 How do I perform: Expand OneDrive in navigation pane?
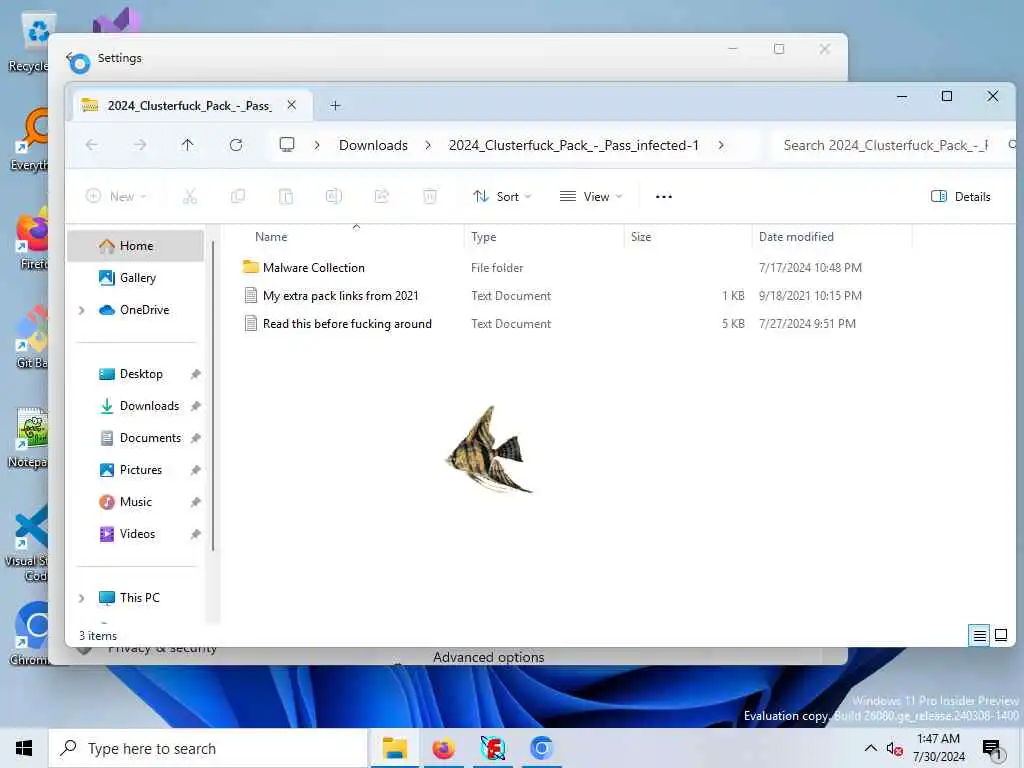tap(82, 310)
